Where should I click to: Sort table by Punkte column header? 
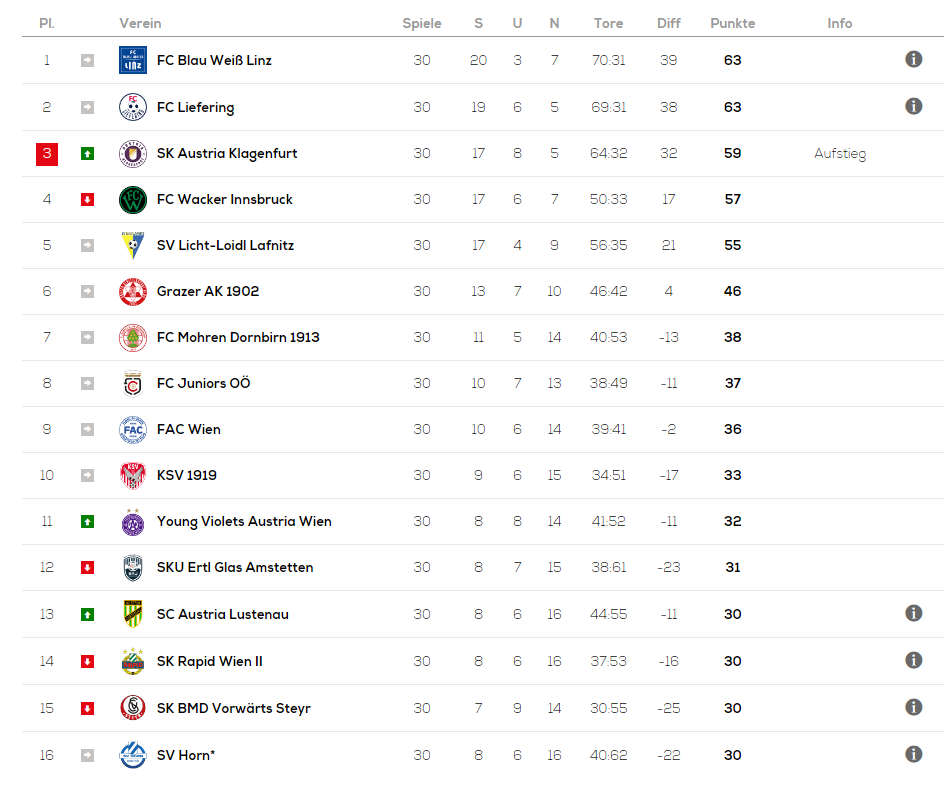pos(732,23)
